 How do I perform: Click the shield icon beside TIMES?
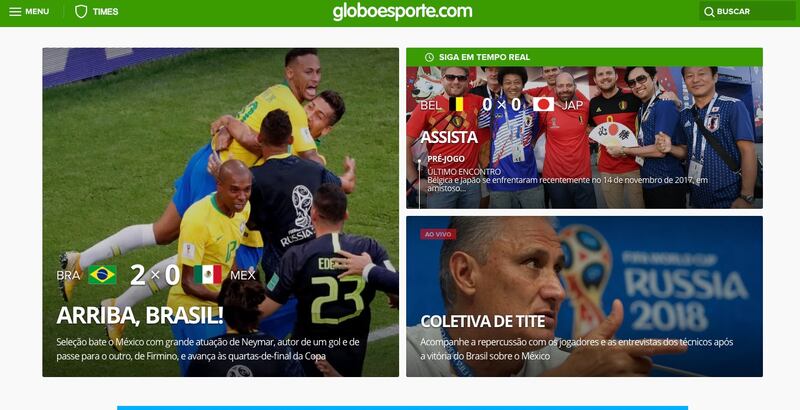(81, 11)
